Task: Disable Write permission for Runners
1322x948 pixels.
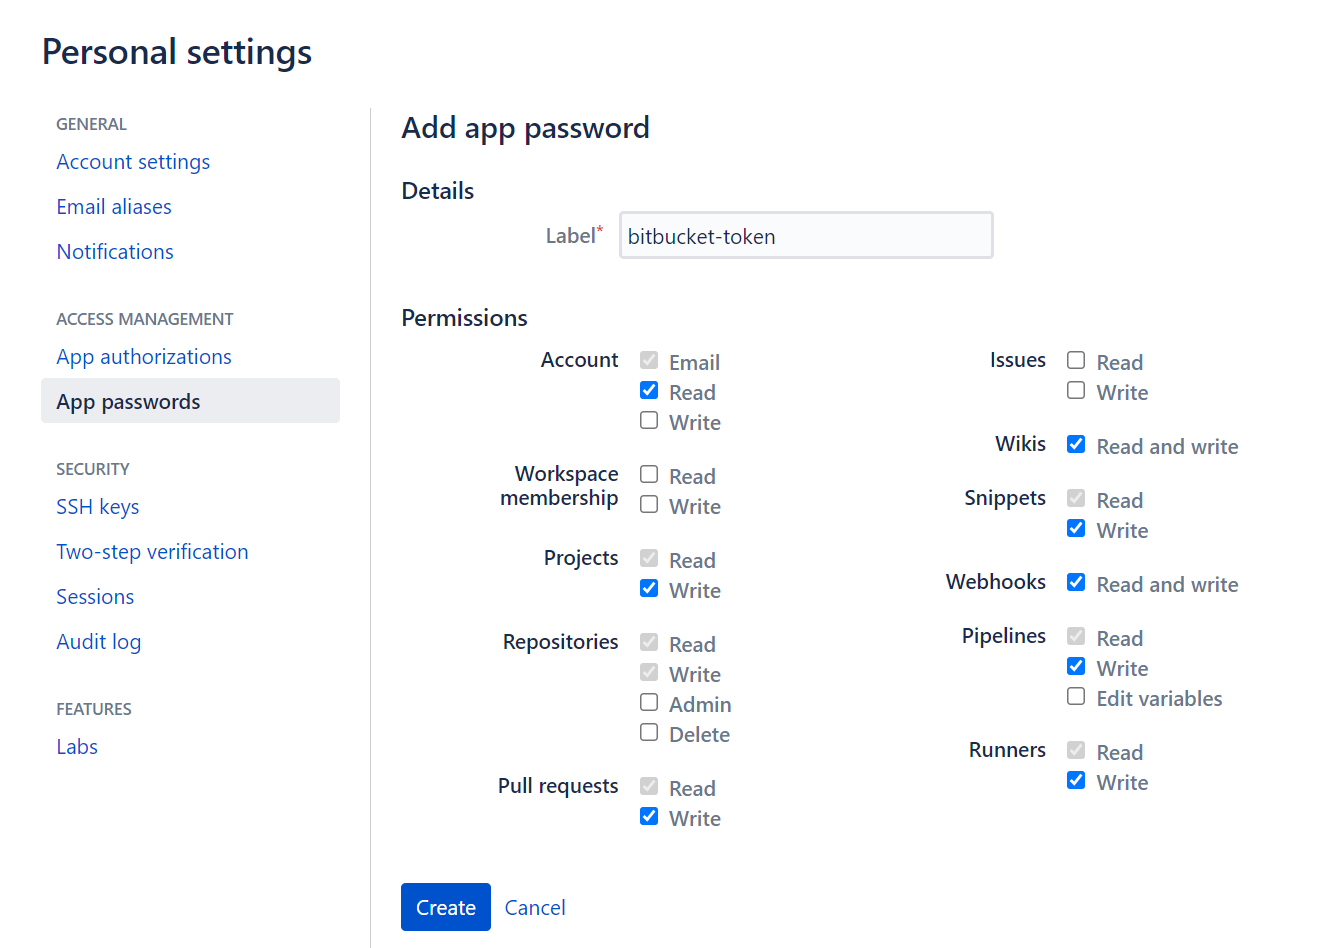Action: pos(1076,780)
